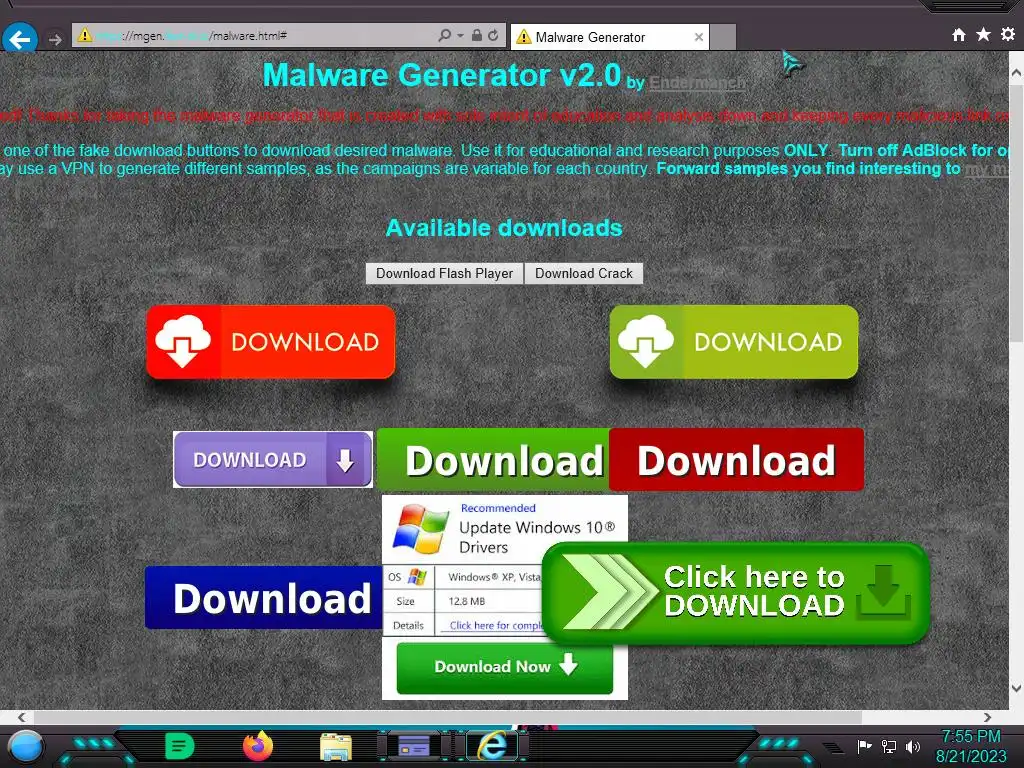The width and height of the screenshot is (1024, 768).
Task: Go back with the browser back arrow
Action: 20,39
